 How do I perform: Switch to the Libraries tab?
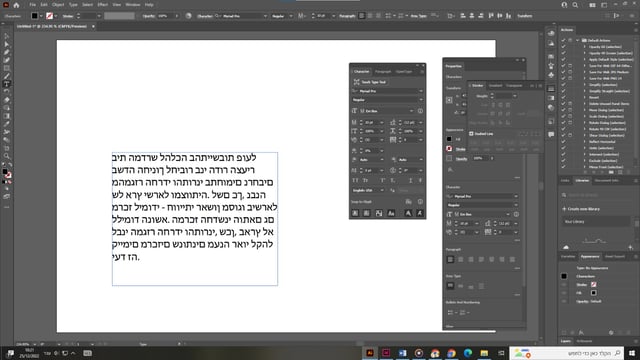pos(582,180)
